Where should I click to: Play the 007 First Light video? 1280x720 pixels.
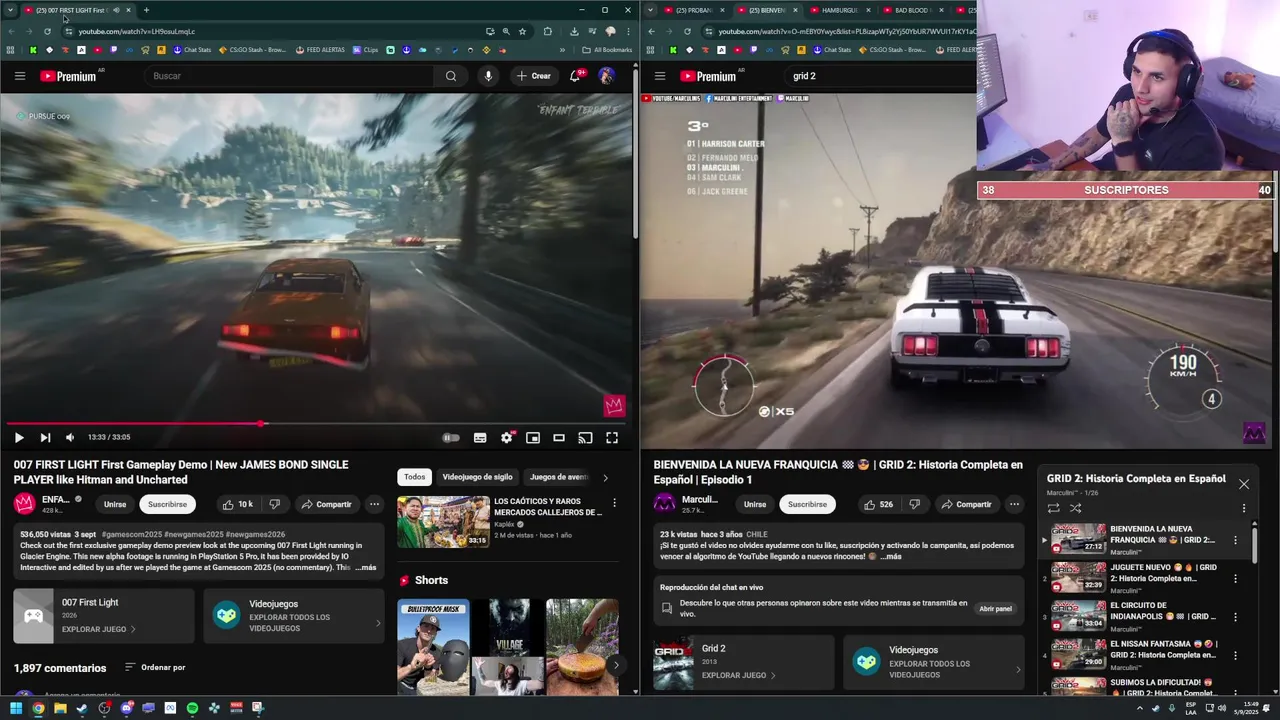point(19,437)
